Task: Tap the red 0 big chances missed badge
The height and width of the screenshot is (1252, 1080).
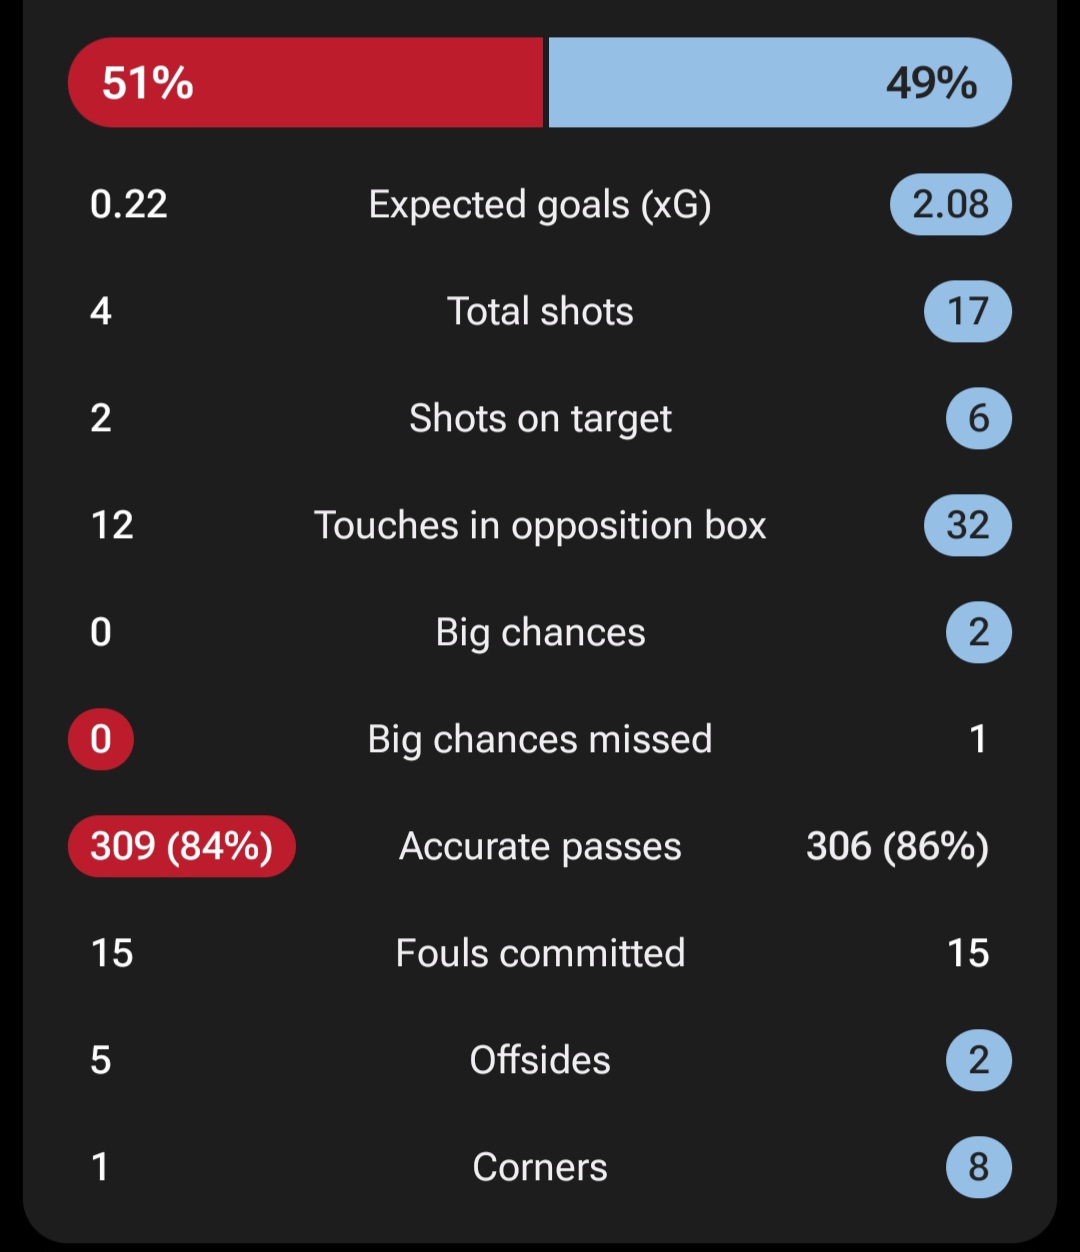Action: (101, 739)
